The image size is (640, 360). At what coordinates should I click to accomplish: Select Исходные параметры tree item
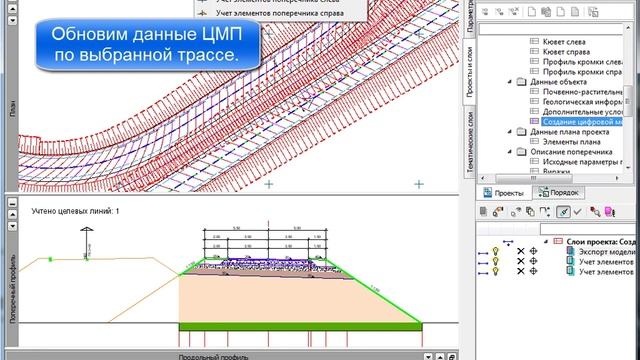tap(582, 162)
